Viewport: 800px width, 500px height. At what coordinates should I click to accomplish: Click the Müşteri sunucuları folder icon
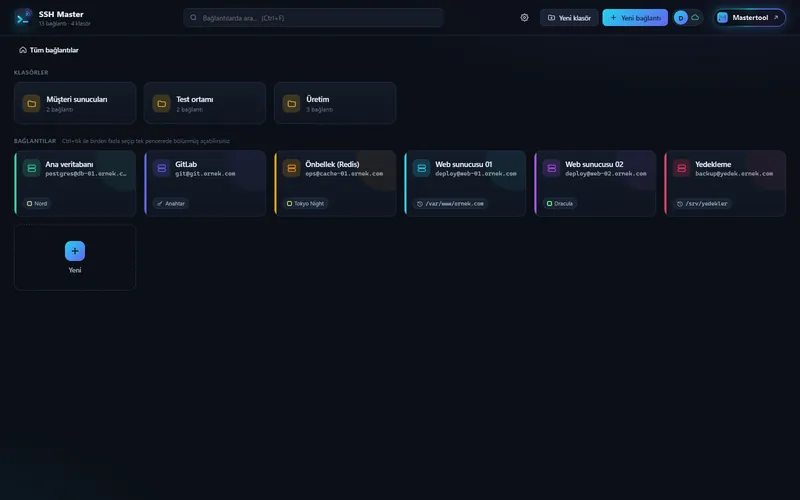pyautogui.click(x=32, y=104)
